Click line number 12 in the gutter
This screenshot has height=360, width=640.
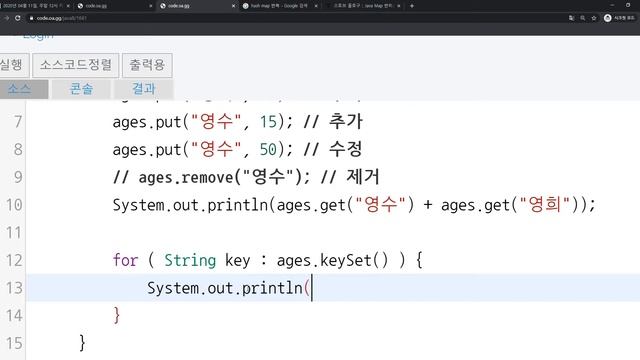coord(14,260)
